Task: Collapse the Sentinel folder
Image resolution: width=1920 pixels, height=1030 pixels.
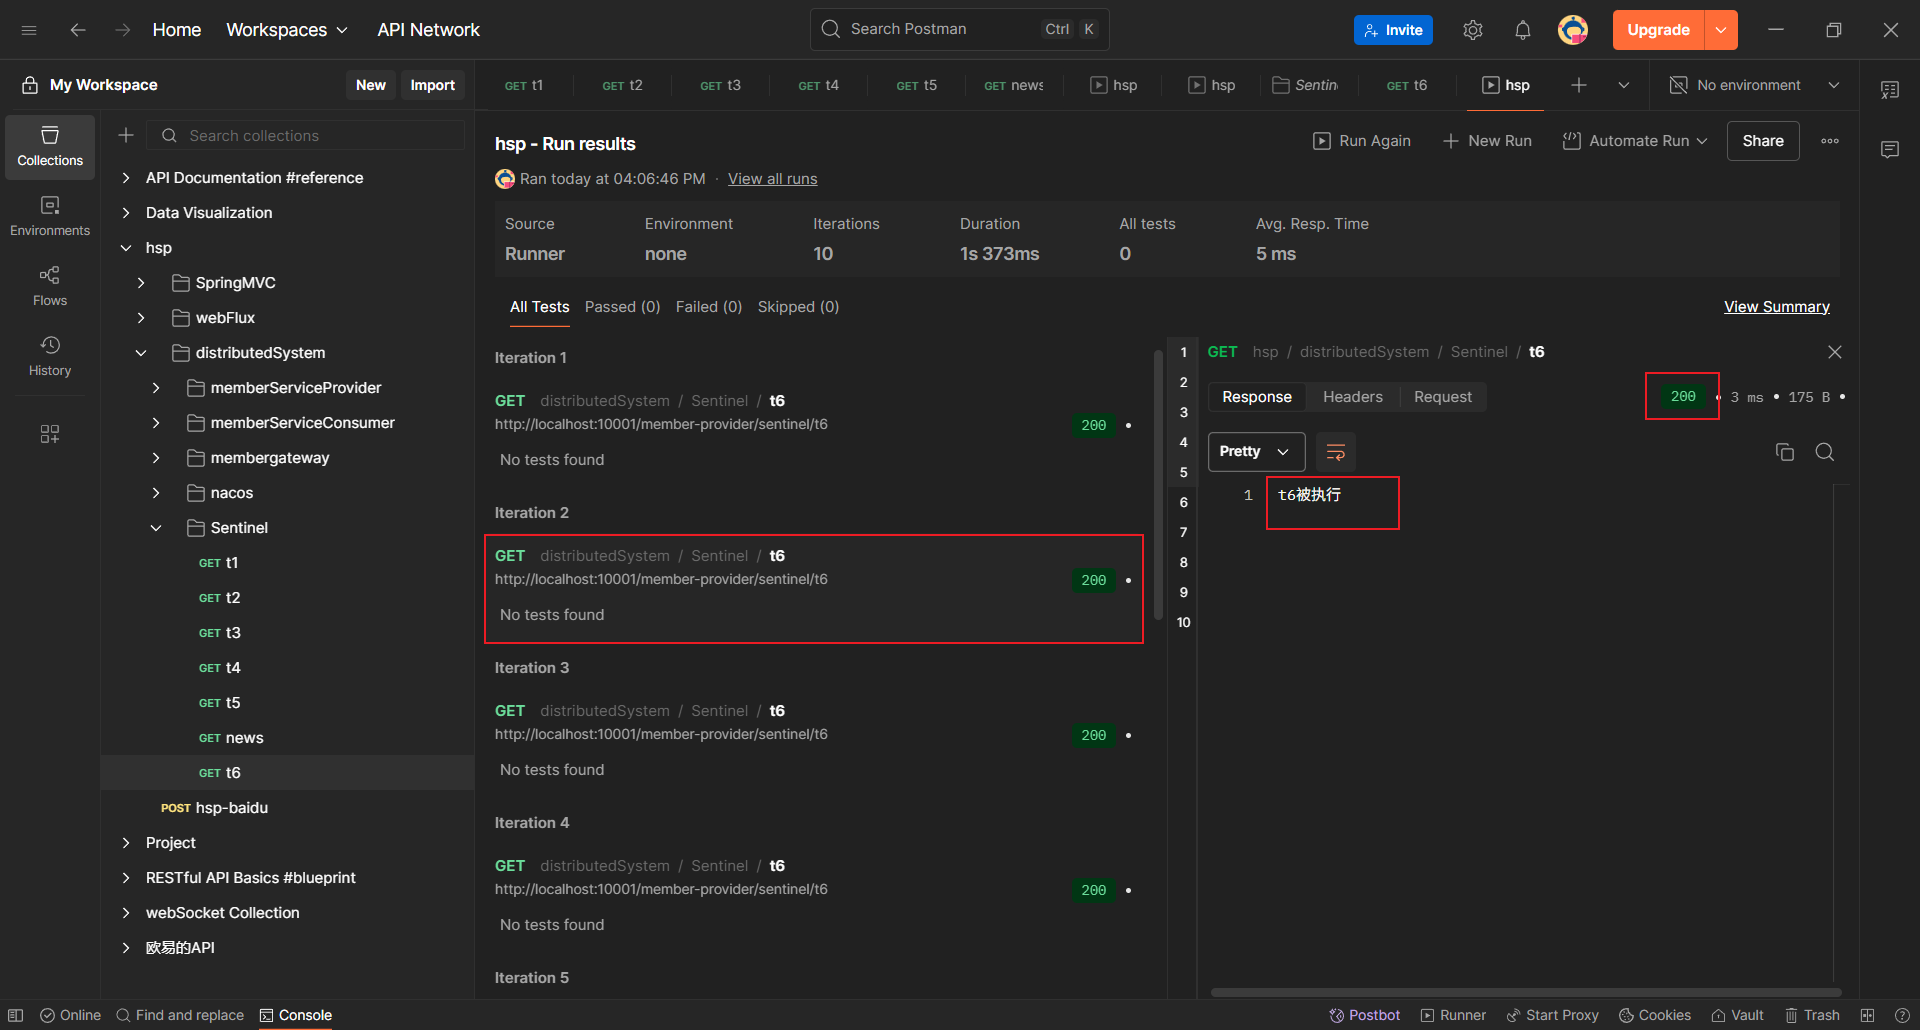Action: (156, 528)
